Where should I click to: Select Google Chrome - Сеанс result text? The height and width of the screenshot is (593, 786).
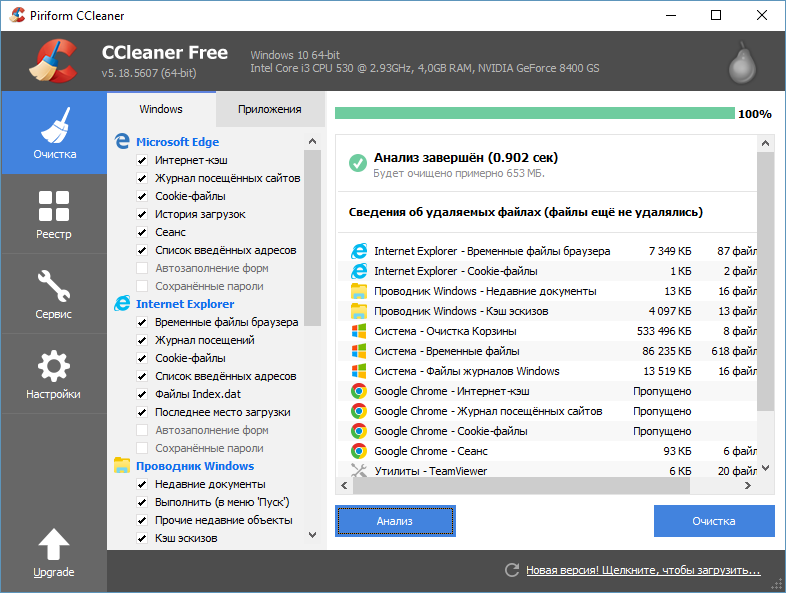pyautogui.click(x=431, y=451)
